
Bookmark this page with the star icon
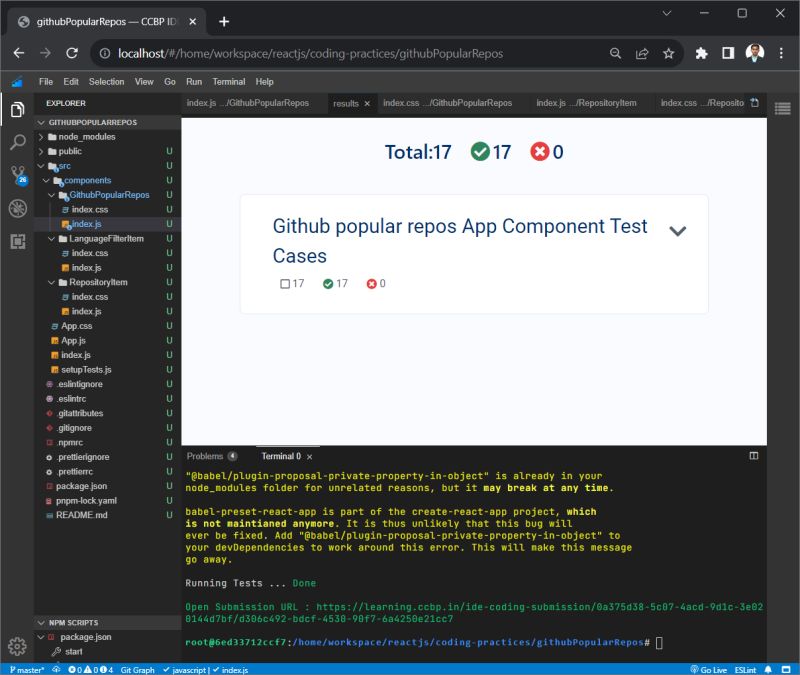point(668,54)
